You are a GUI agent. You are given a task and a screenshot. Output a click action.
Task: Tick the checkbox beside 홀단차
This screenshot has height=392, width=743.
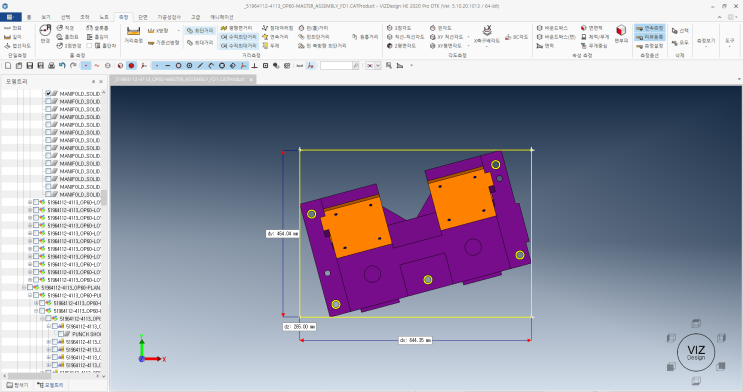[x=89, y=46]
